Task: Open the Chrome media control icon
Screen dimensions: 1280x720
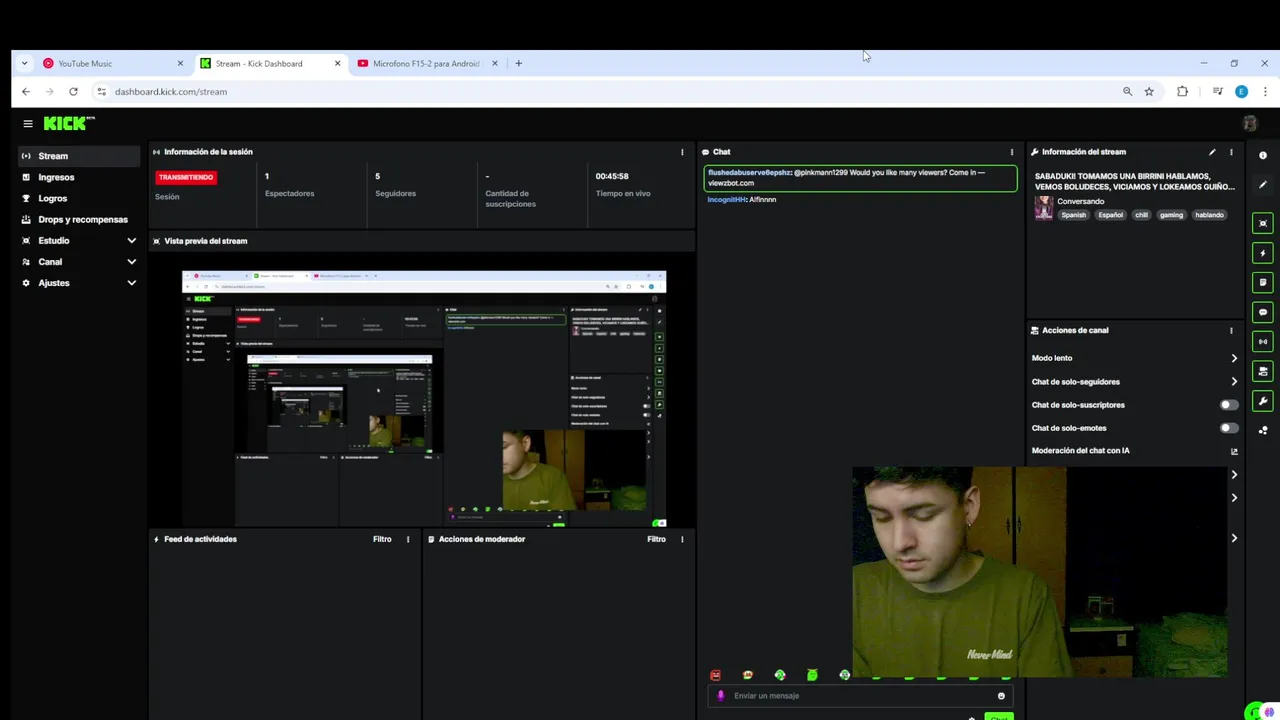Action: pyautogui.click(x=1217, y=91)
